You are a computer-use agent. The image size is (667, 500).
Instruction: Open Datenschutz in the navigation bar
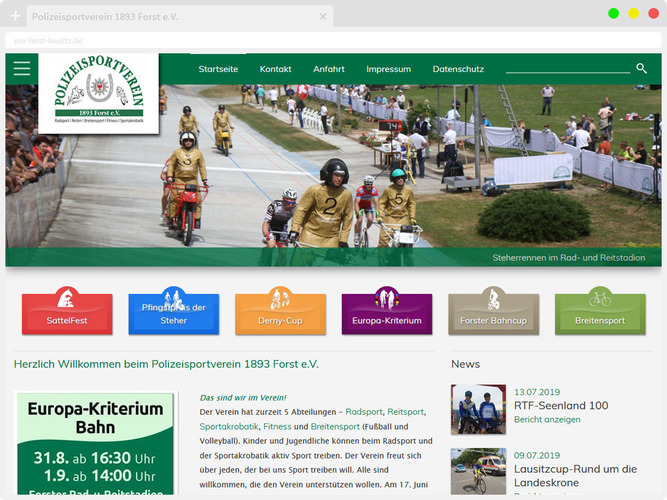point(458,69)
